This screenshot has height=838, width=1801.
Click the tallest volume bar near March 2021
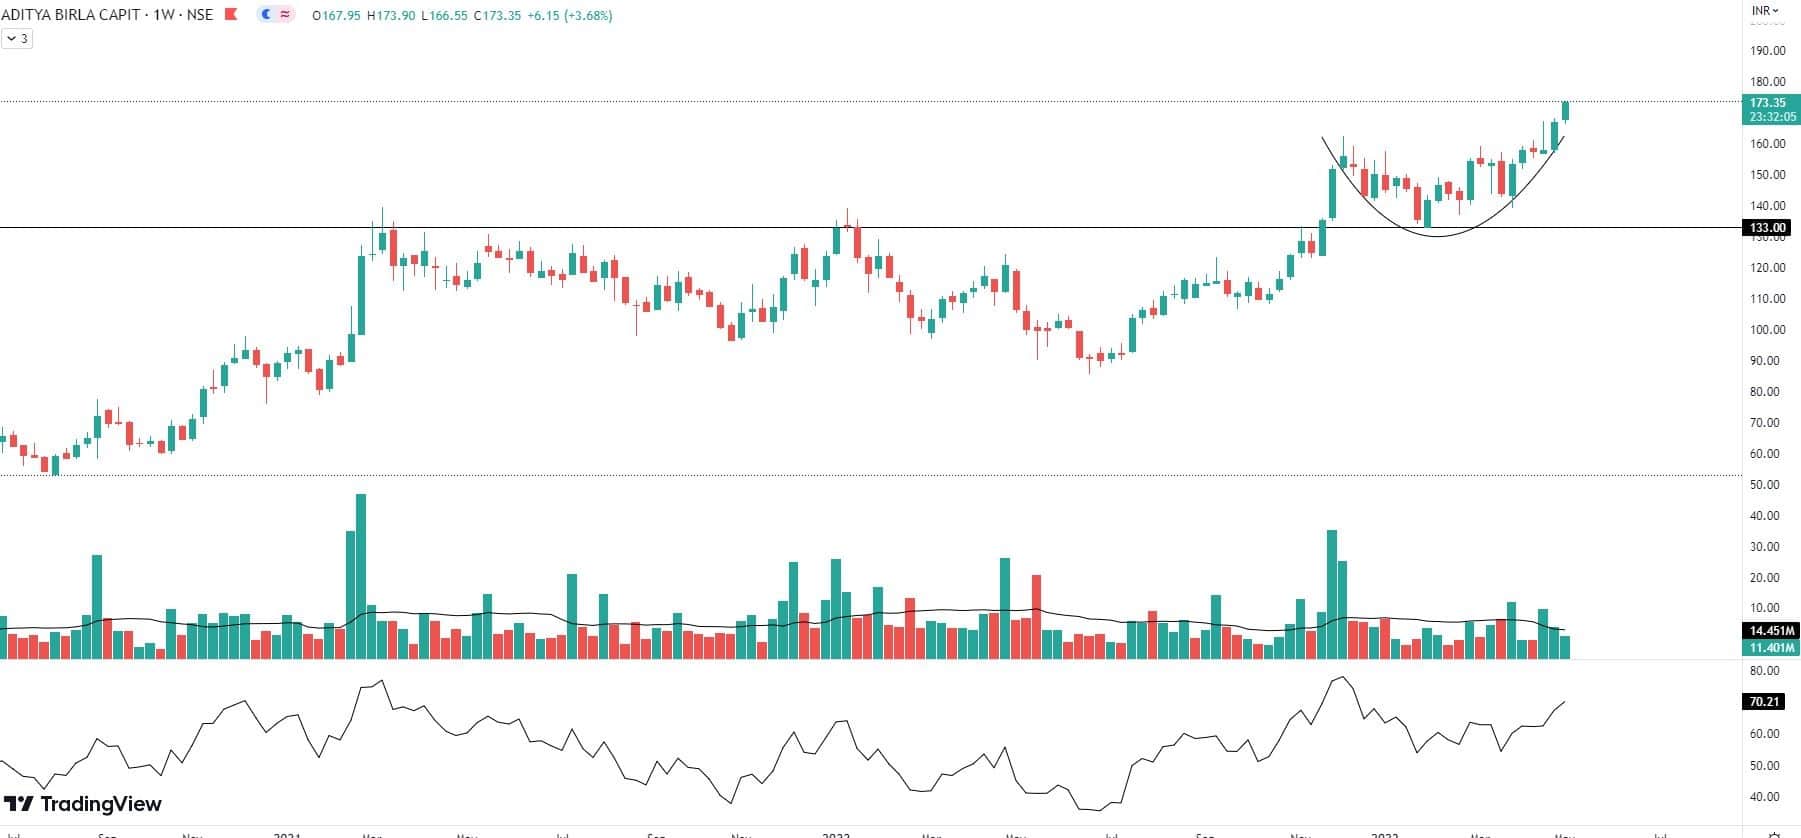click(361, 575)
